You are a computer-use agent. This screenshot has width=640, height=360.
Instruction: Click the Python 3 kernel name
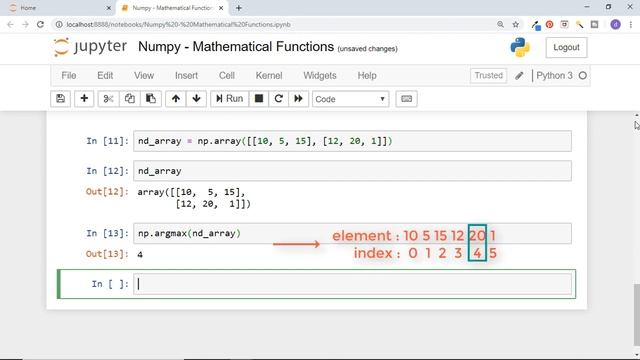554,76
